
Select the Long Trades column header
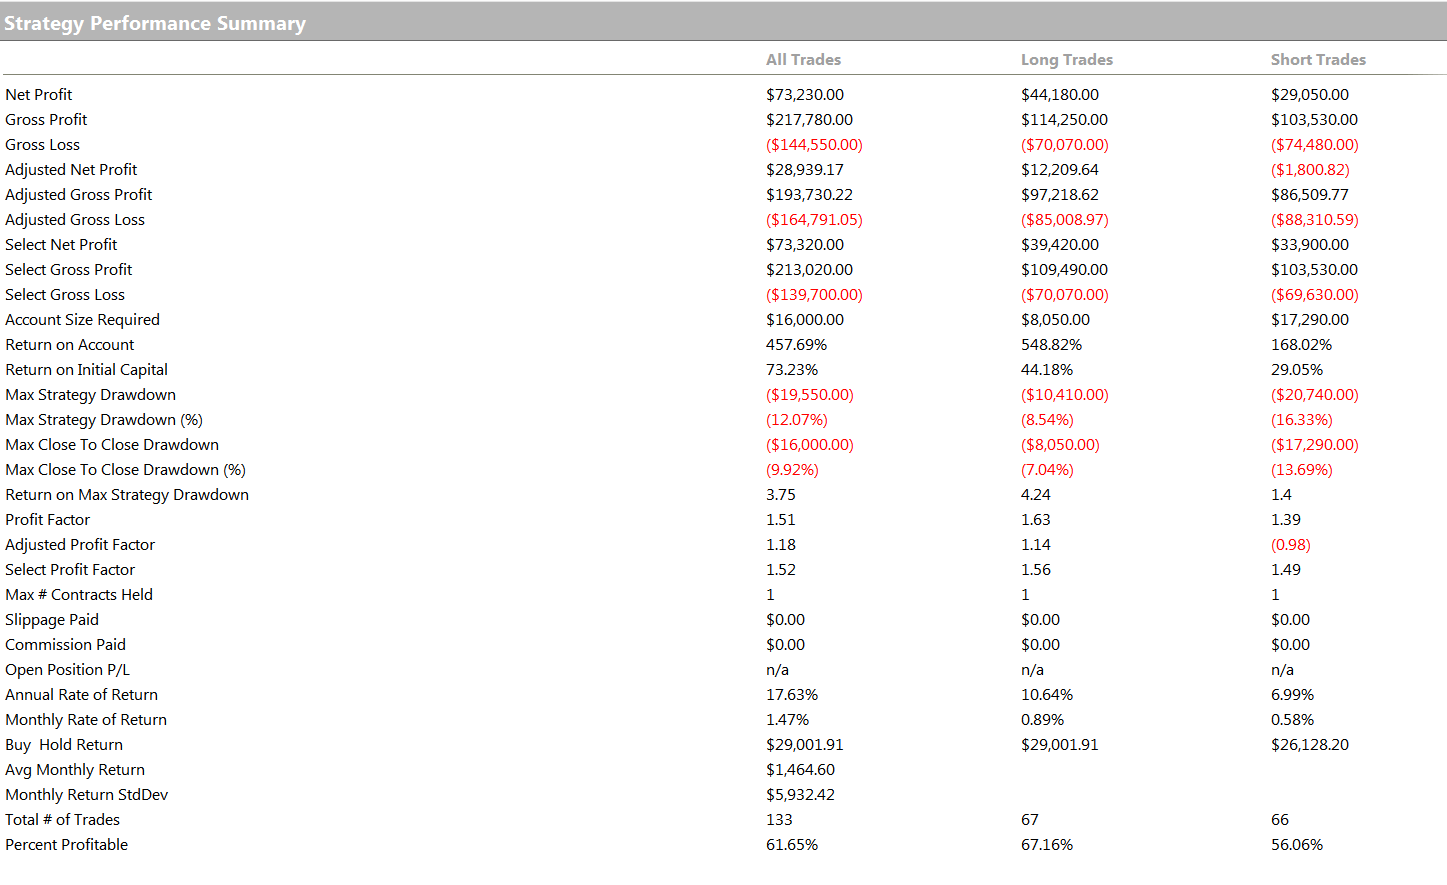[1066, 60]
